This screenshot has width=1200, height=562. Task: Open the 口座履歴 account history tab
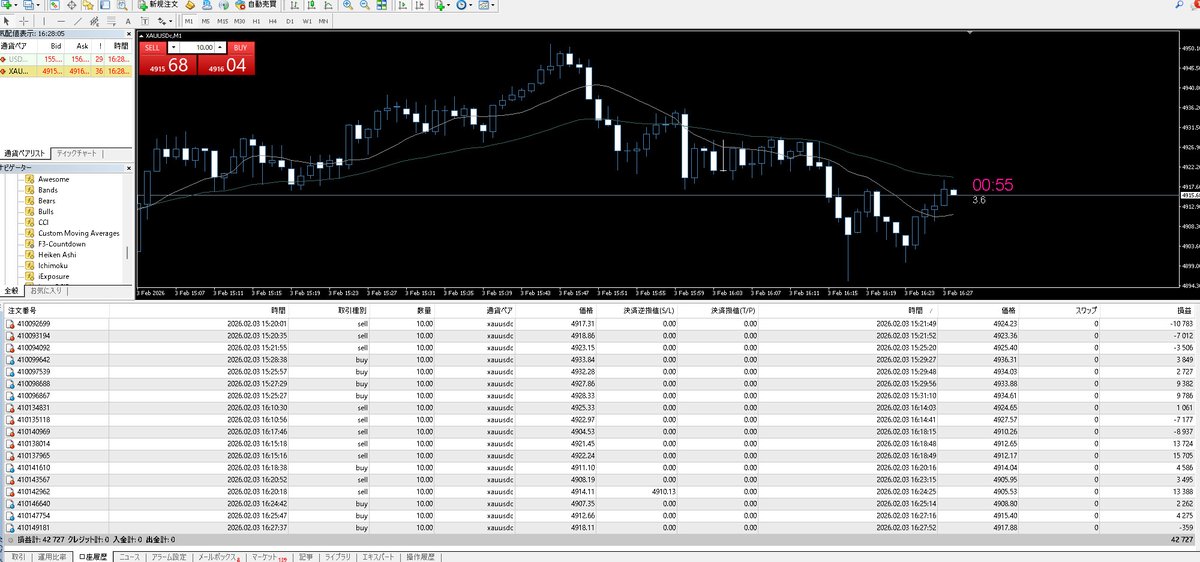click(93, 556)
